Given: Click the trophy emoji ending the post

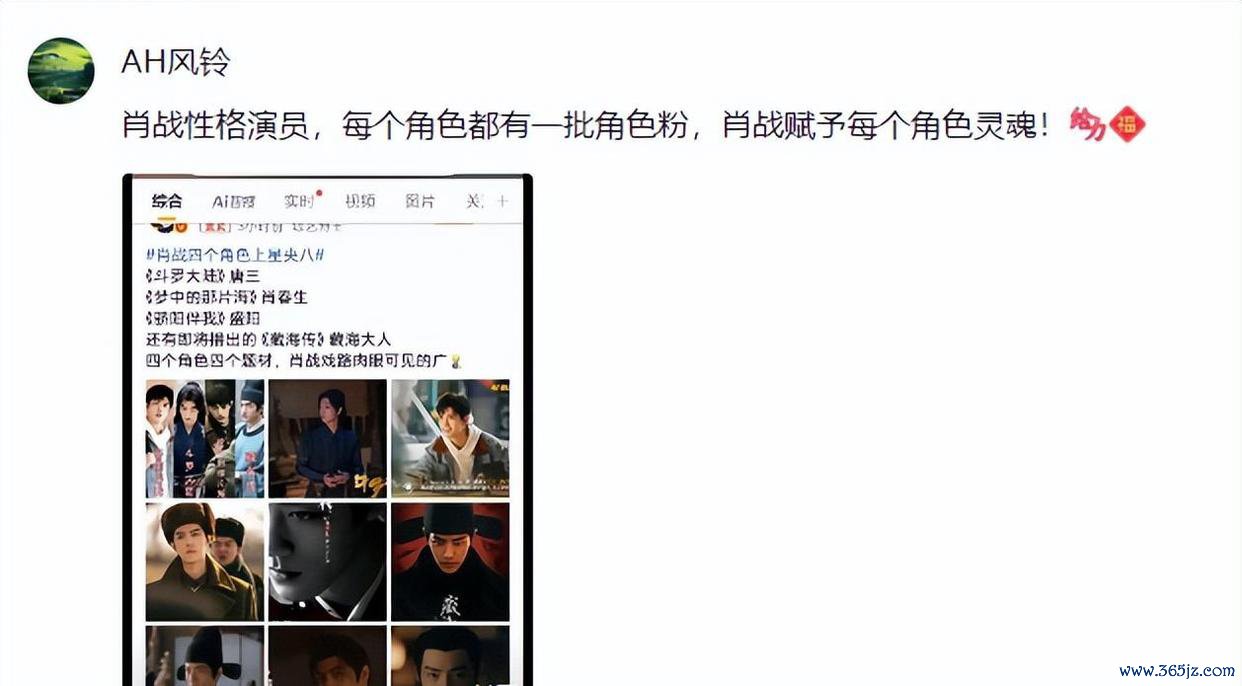Looking at the screenshot, I should tap(456, 361).
